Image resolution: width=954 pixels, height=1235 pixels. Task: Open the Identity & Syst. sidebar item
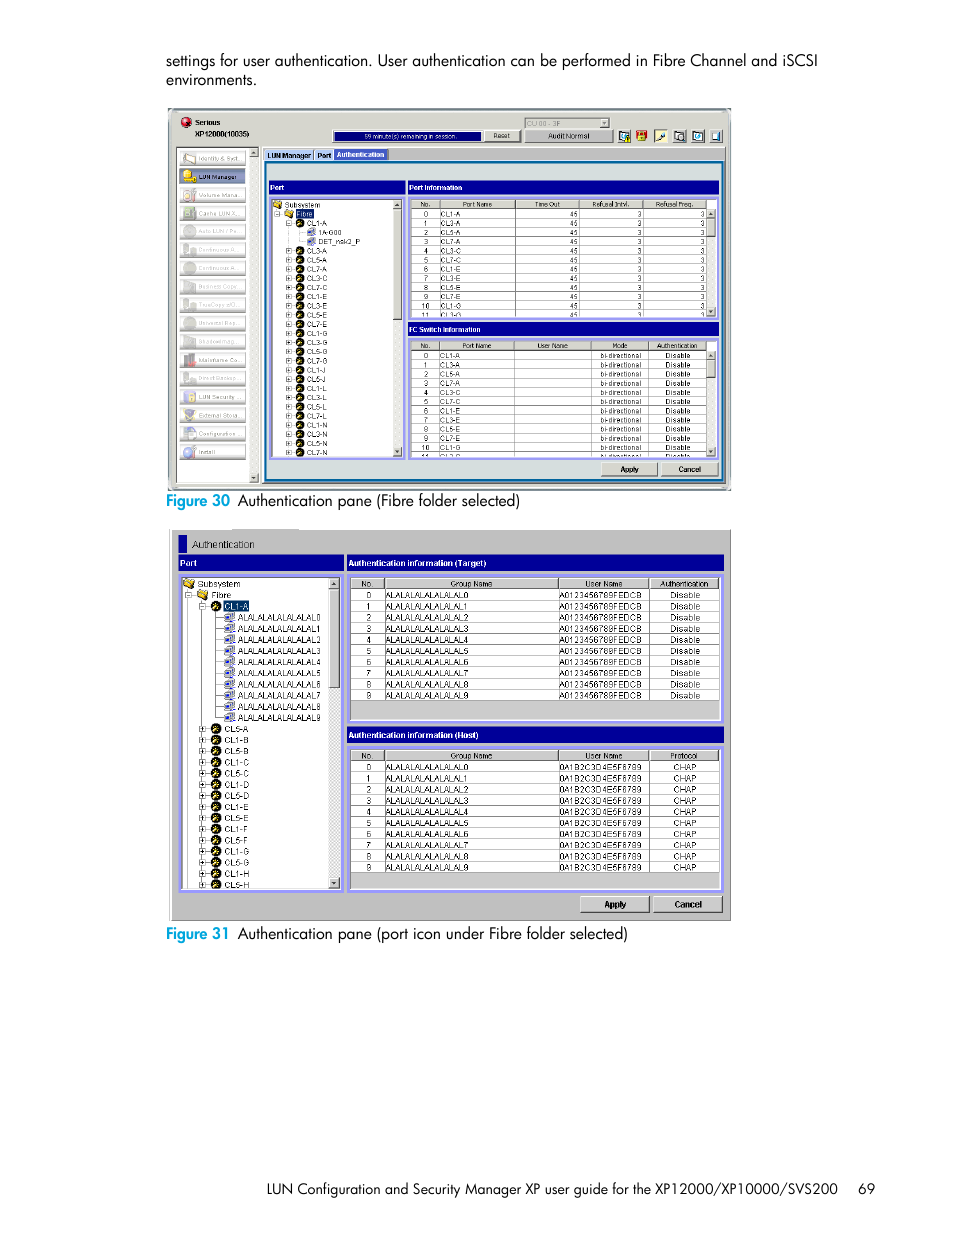213,158
